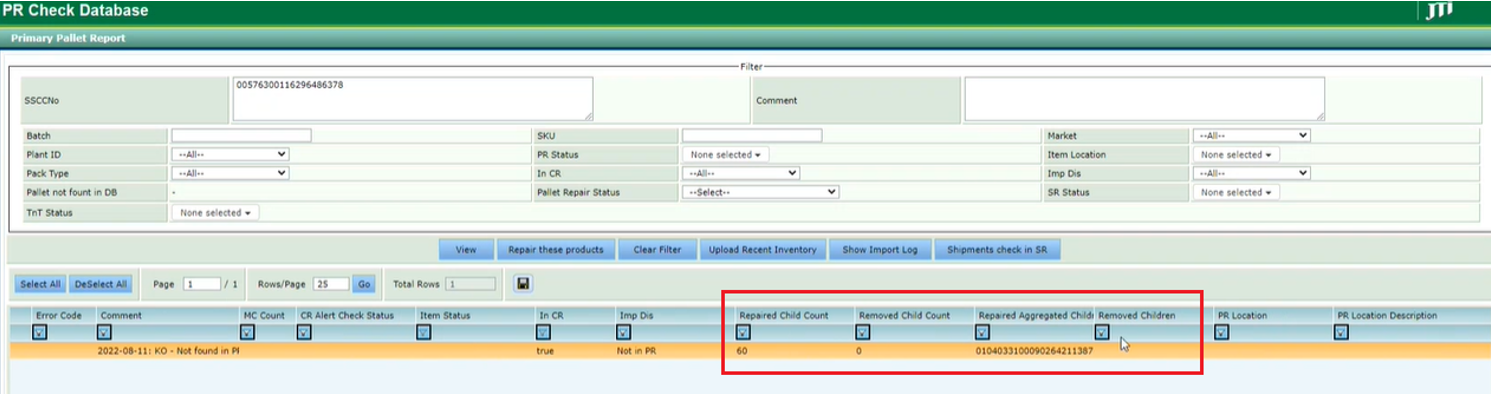
Task: Open filter icon under In CR column
Action: 544,332
